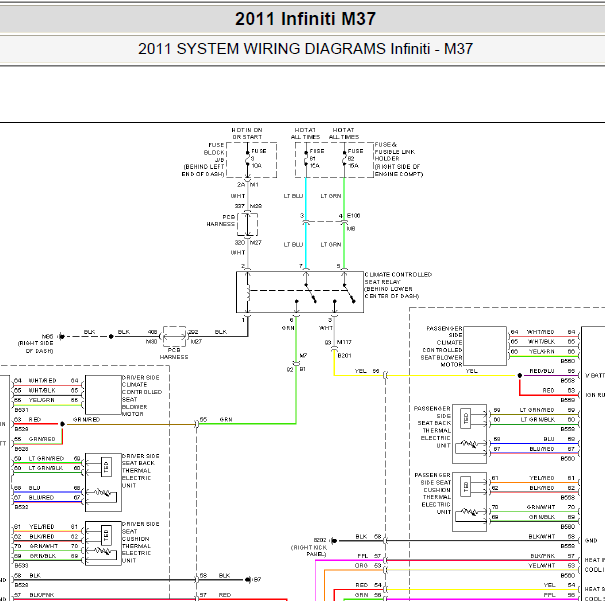Image resolution: width=605 pixels, height=601 pixels.
Task: Click the TED box in the driver seat back unit
Action: pos(106,467)
